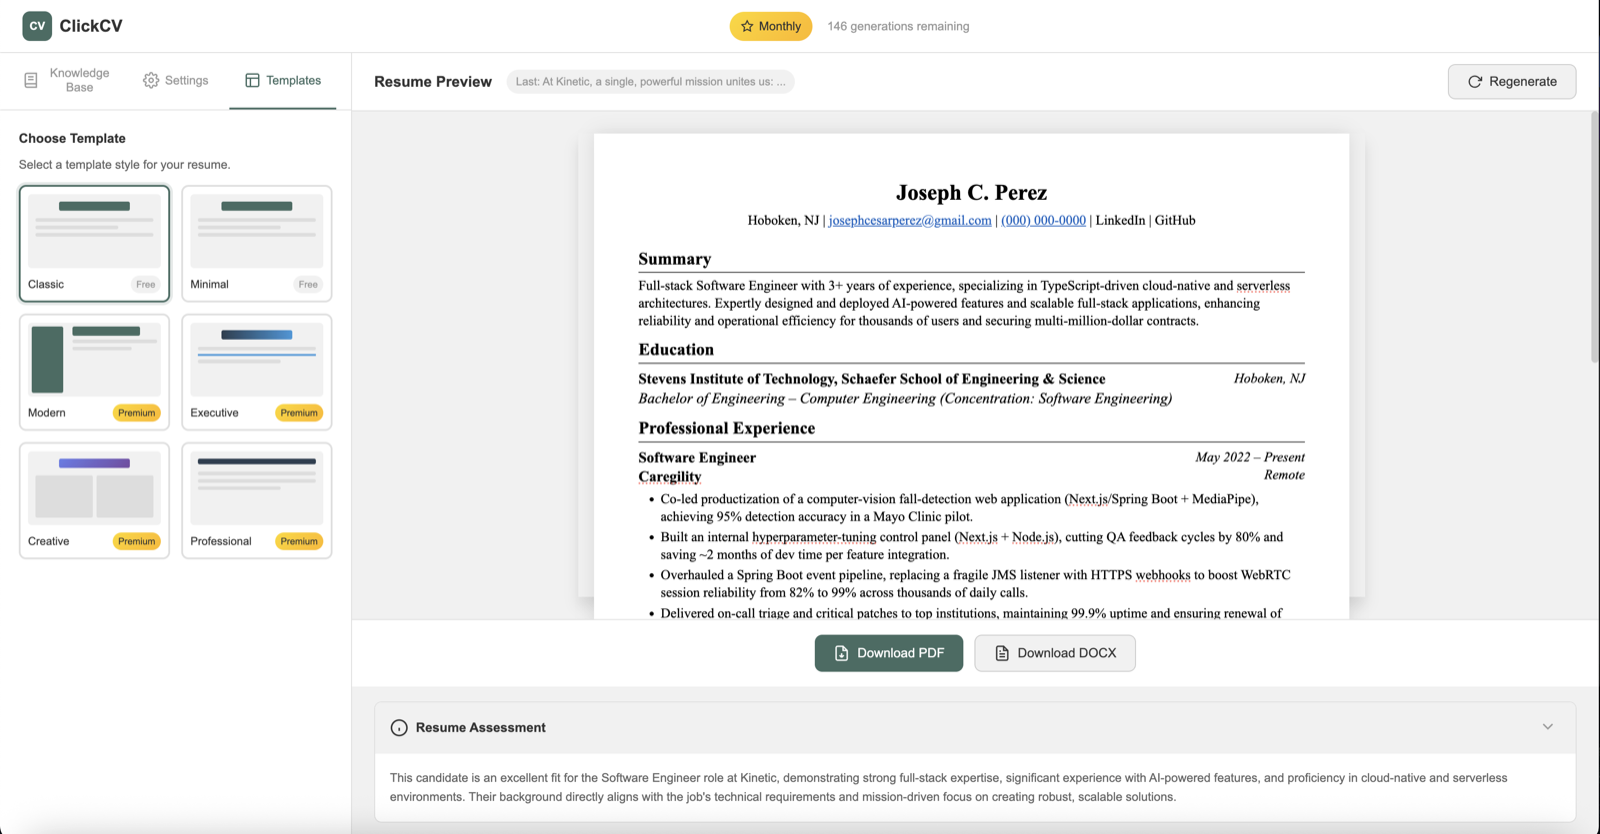Click the star icon in the Monthly badge
Screen dimensions: 1600x834
click(x=747, y=26)
